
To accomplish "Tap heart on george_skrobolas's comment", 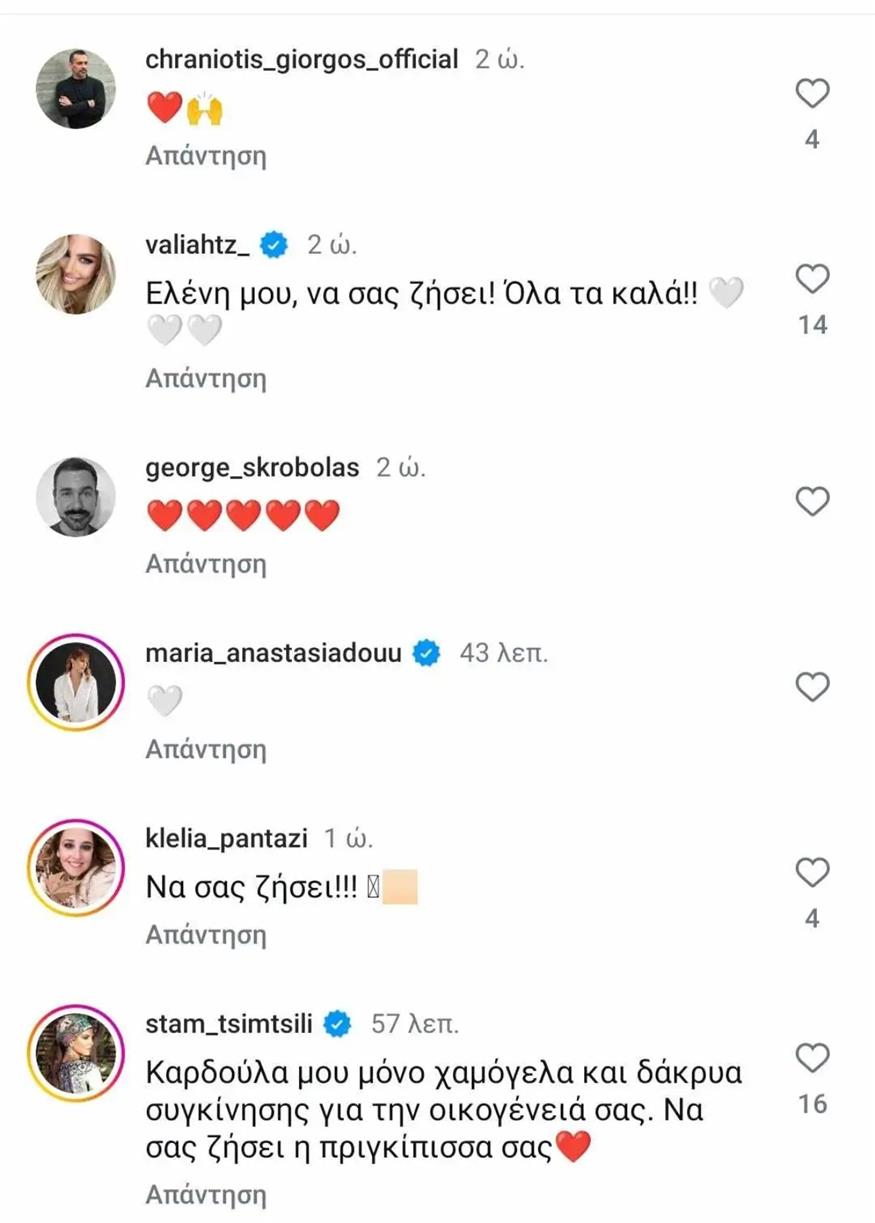I will click(812, 501).
